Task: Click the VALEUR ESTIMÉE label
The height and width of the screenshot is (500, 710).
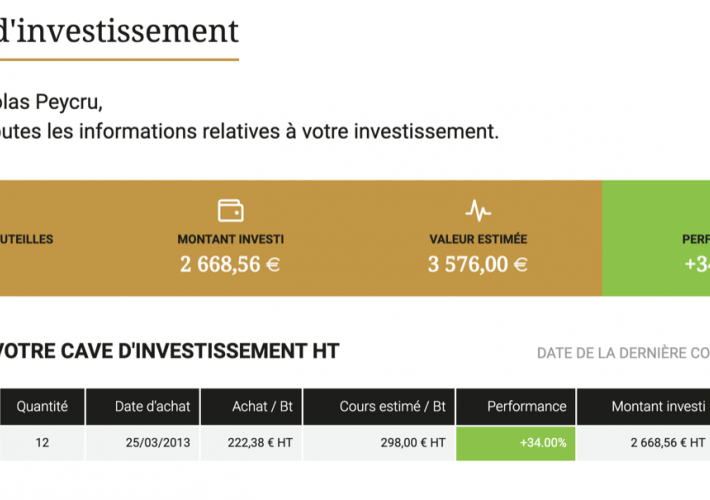Action: point(478,239)
